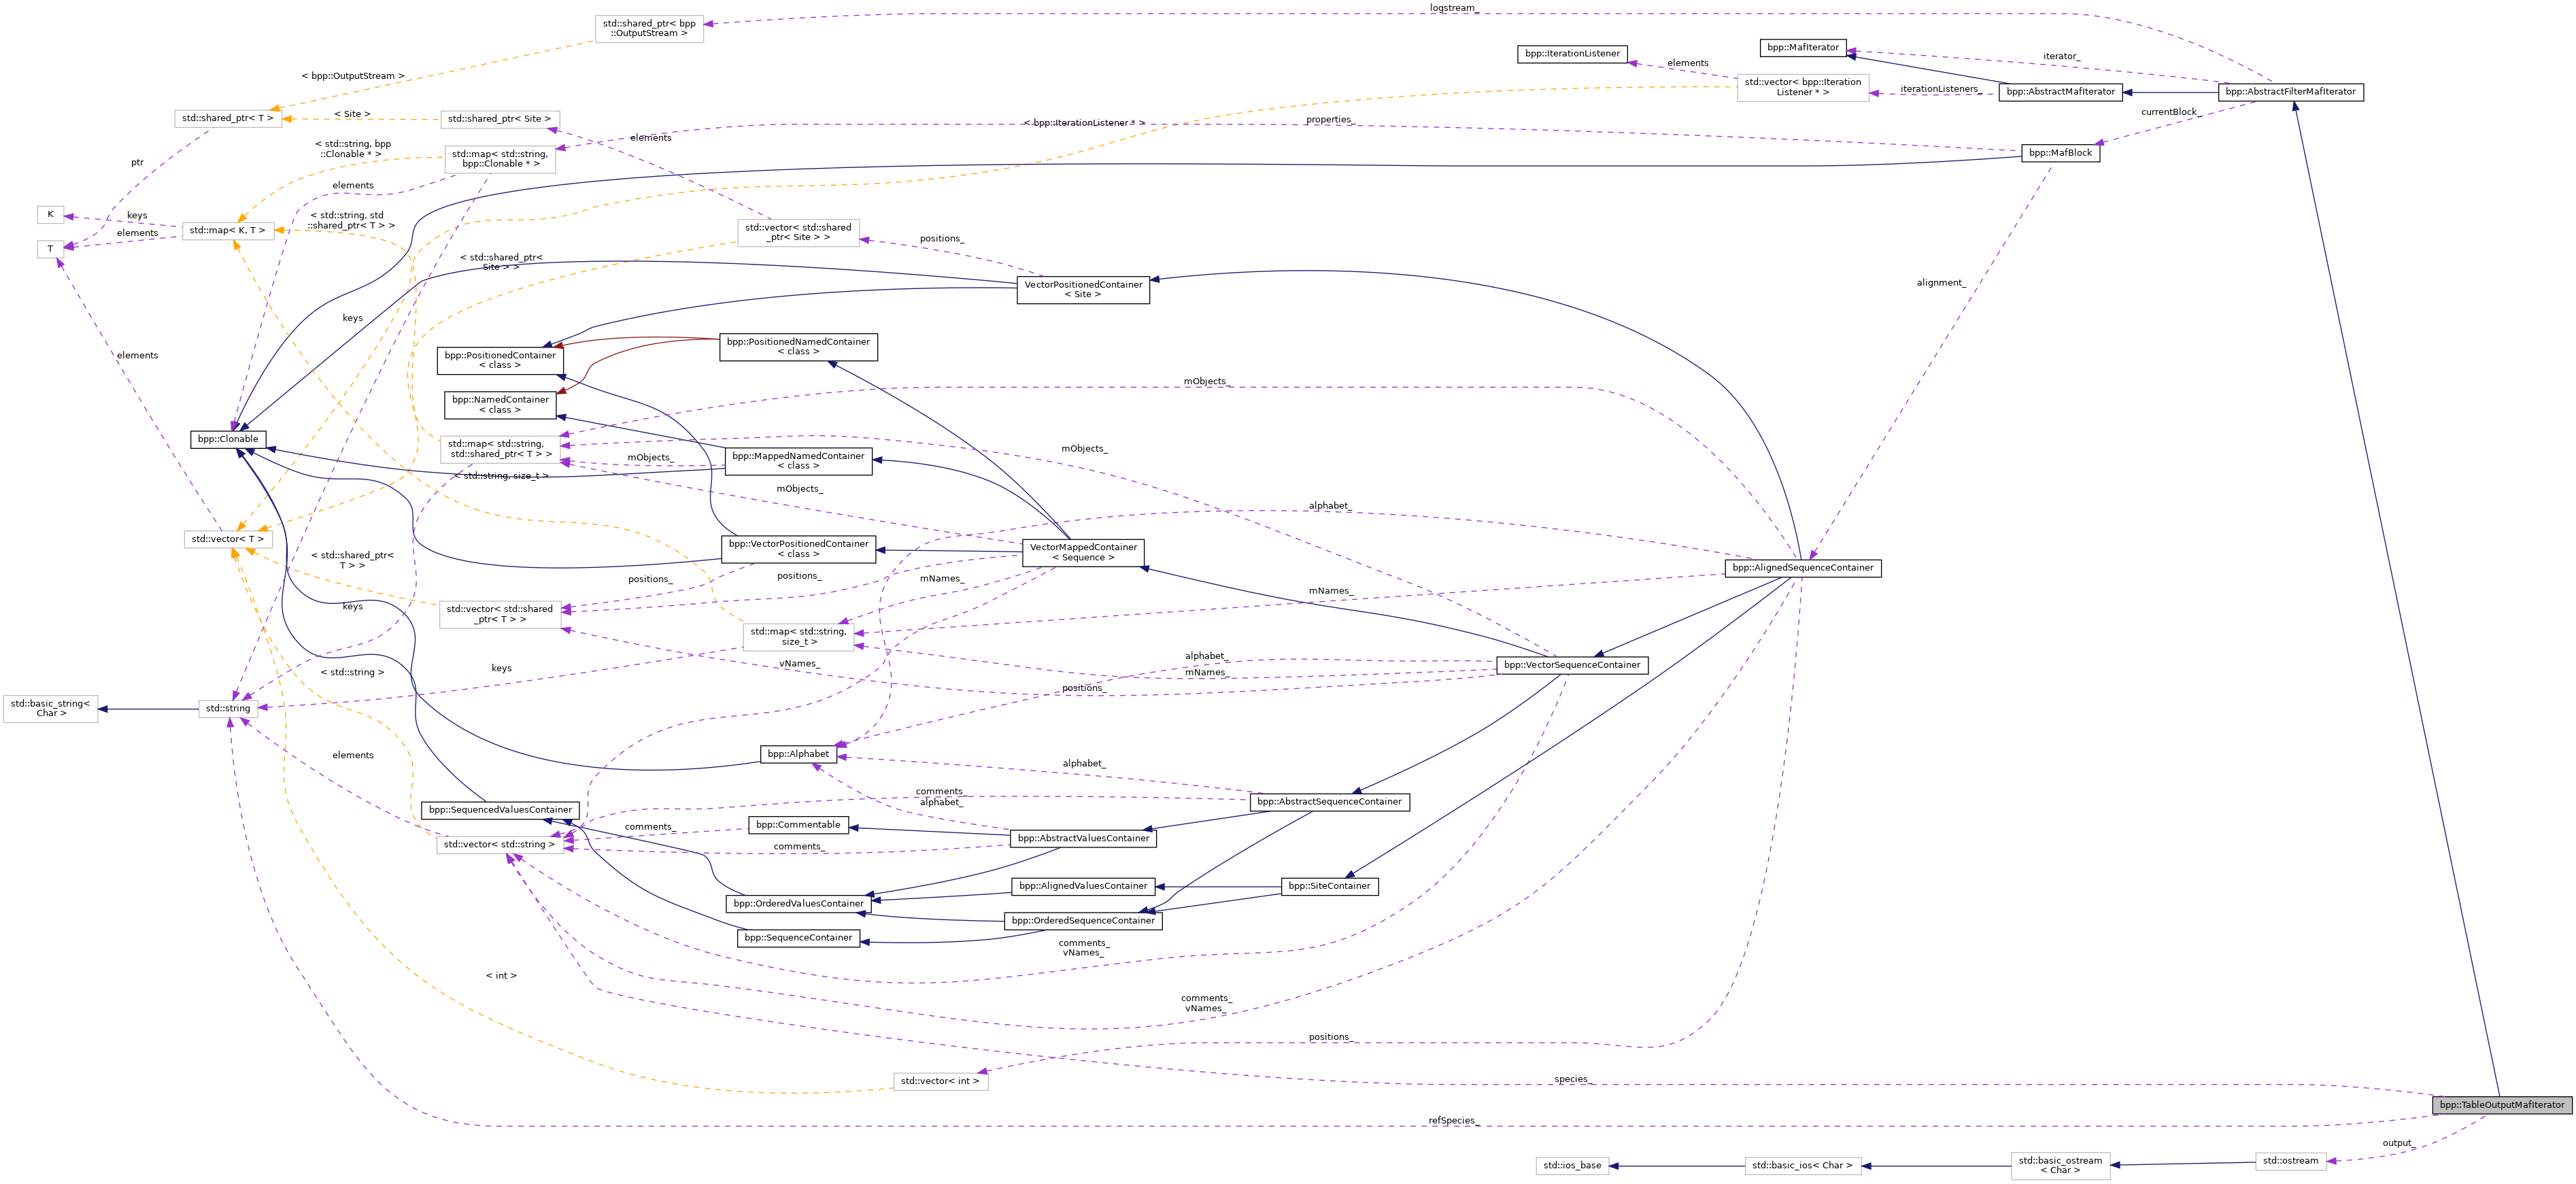Viewport: 2576px width, 1184px height.
Task: Click bpp::SequencedValuesContainer class box
Action: (x=500, y=810)
